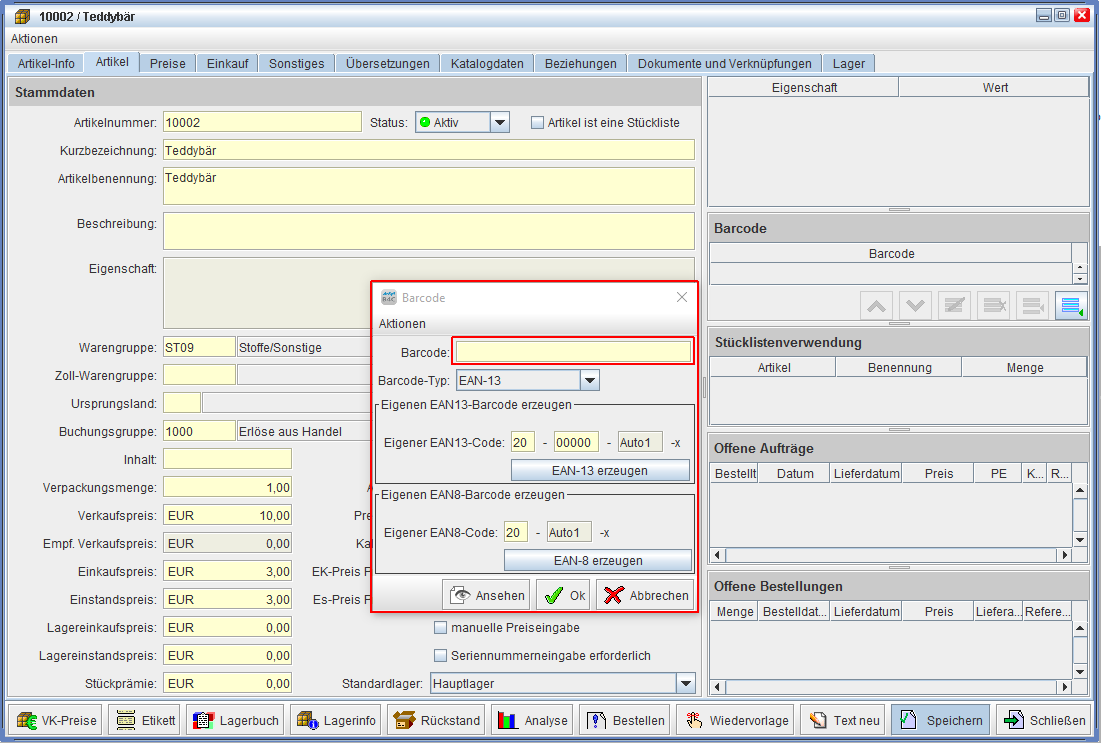Click Ansehen to preview the barcode
Viewport: 1101px width, 743px height.
(487, 595)
